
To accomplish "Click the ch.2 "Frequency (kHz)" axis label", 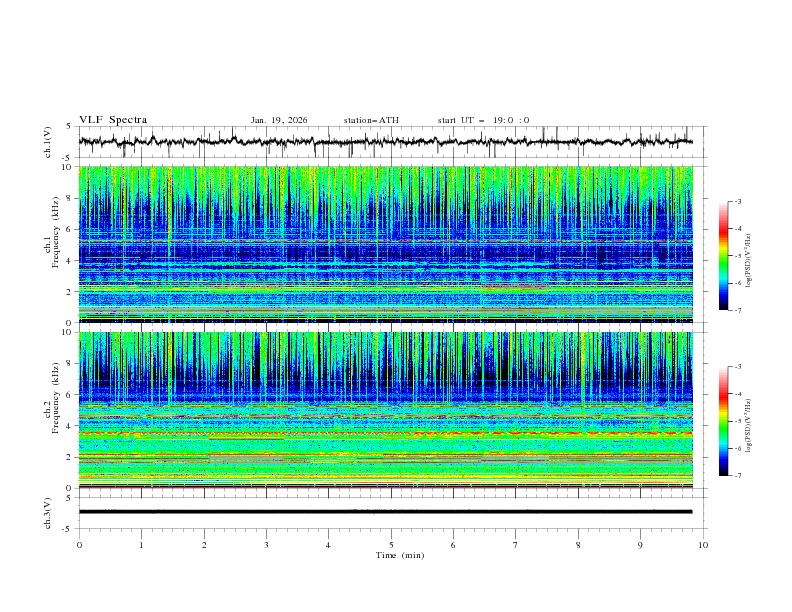I will pos(56,398).
